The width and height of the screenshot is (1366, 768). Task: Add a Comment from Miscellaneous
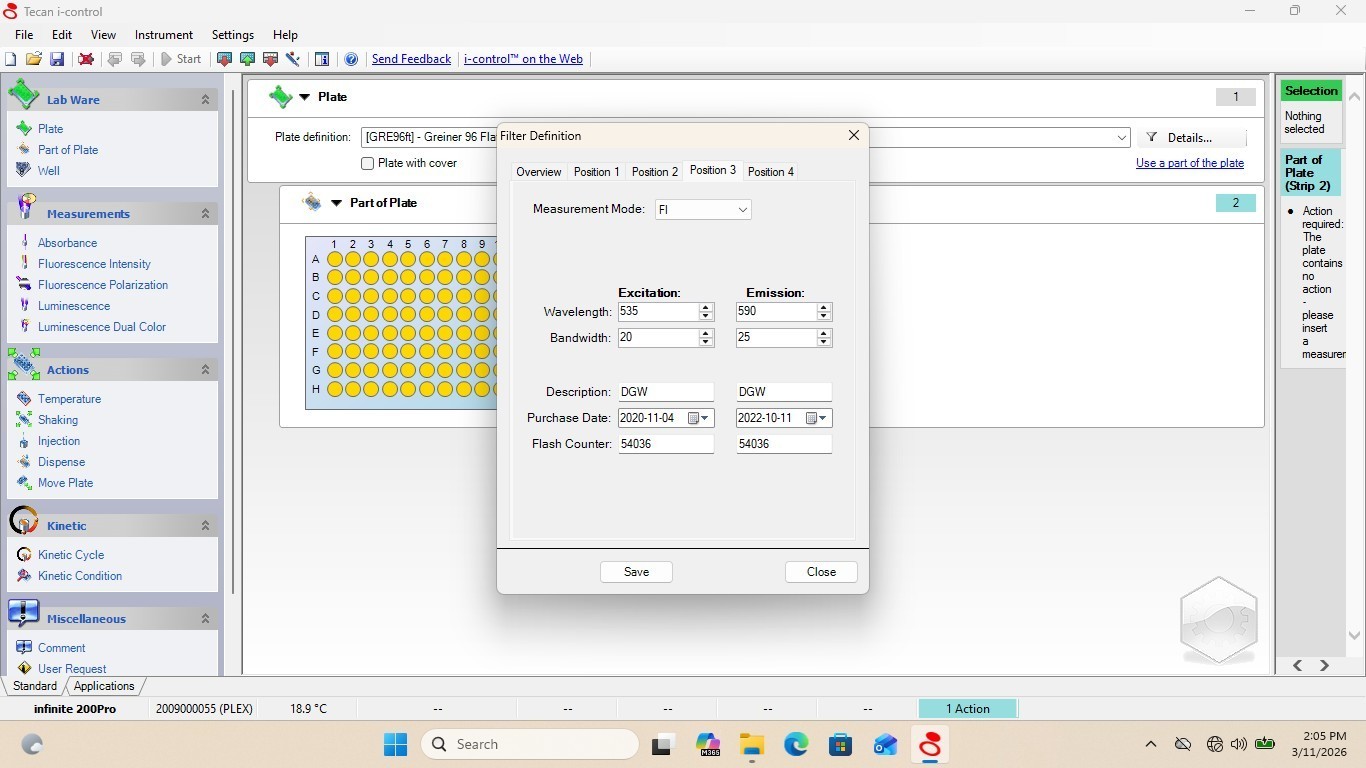click(x=61, y=648)
